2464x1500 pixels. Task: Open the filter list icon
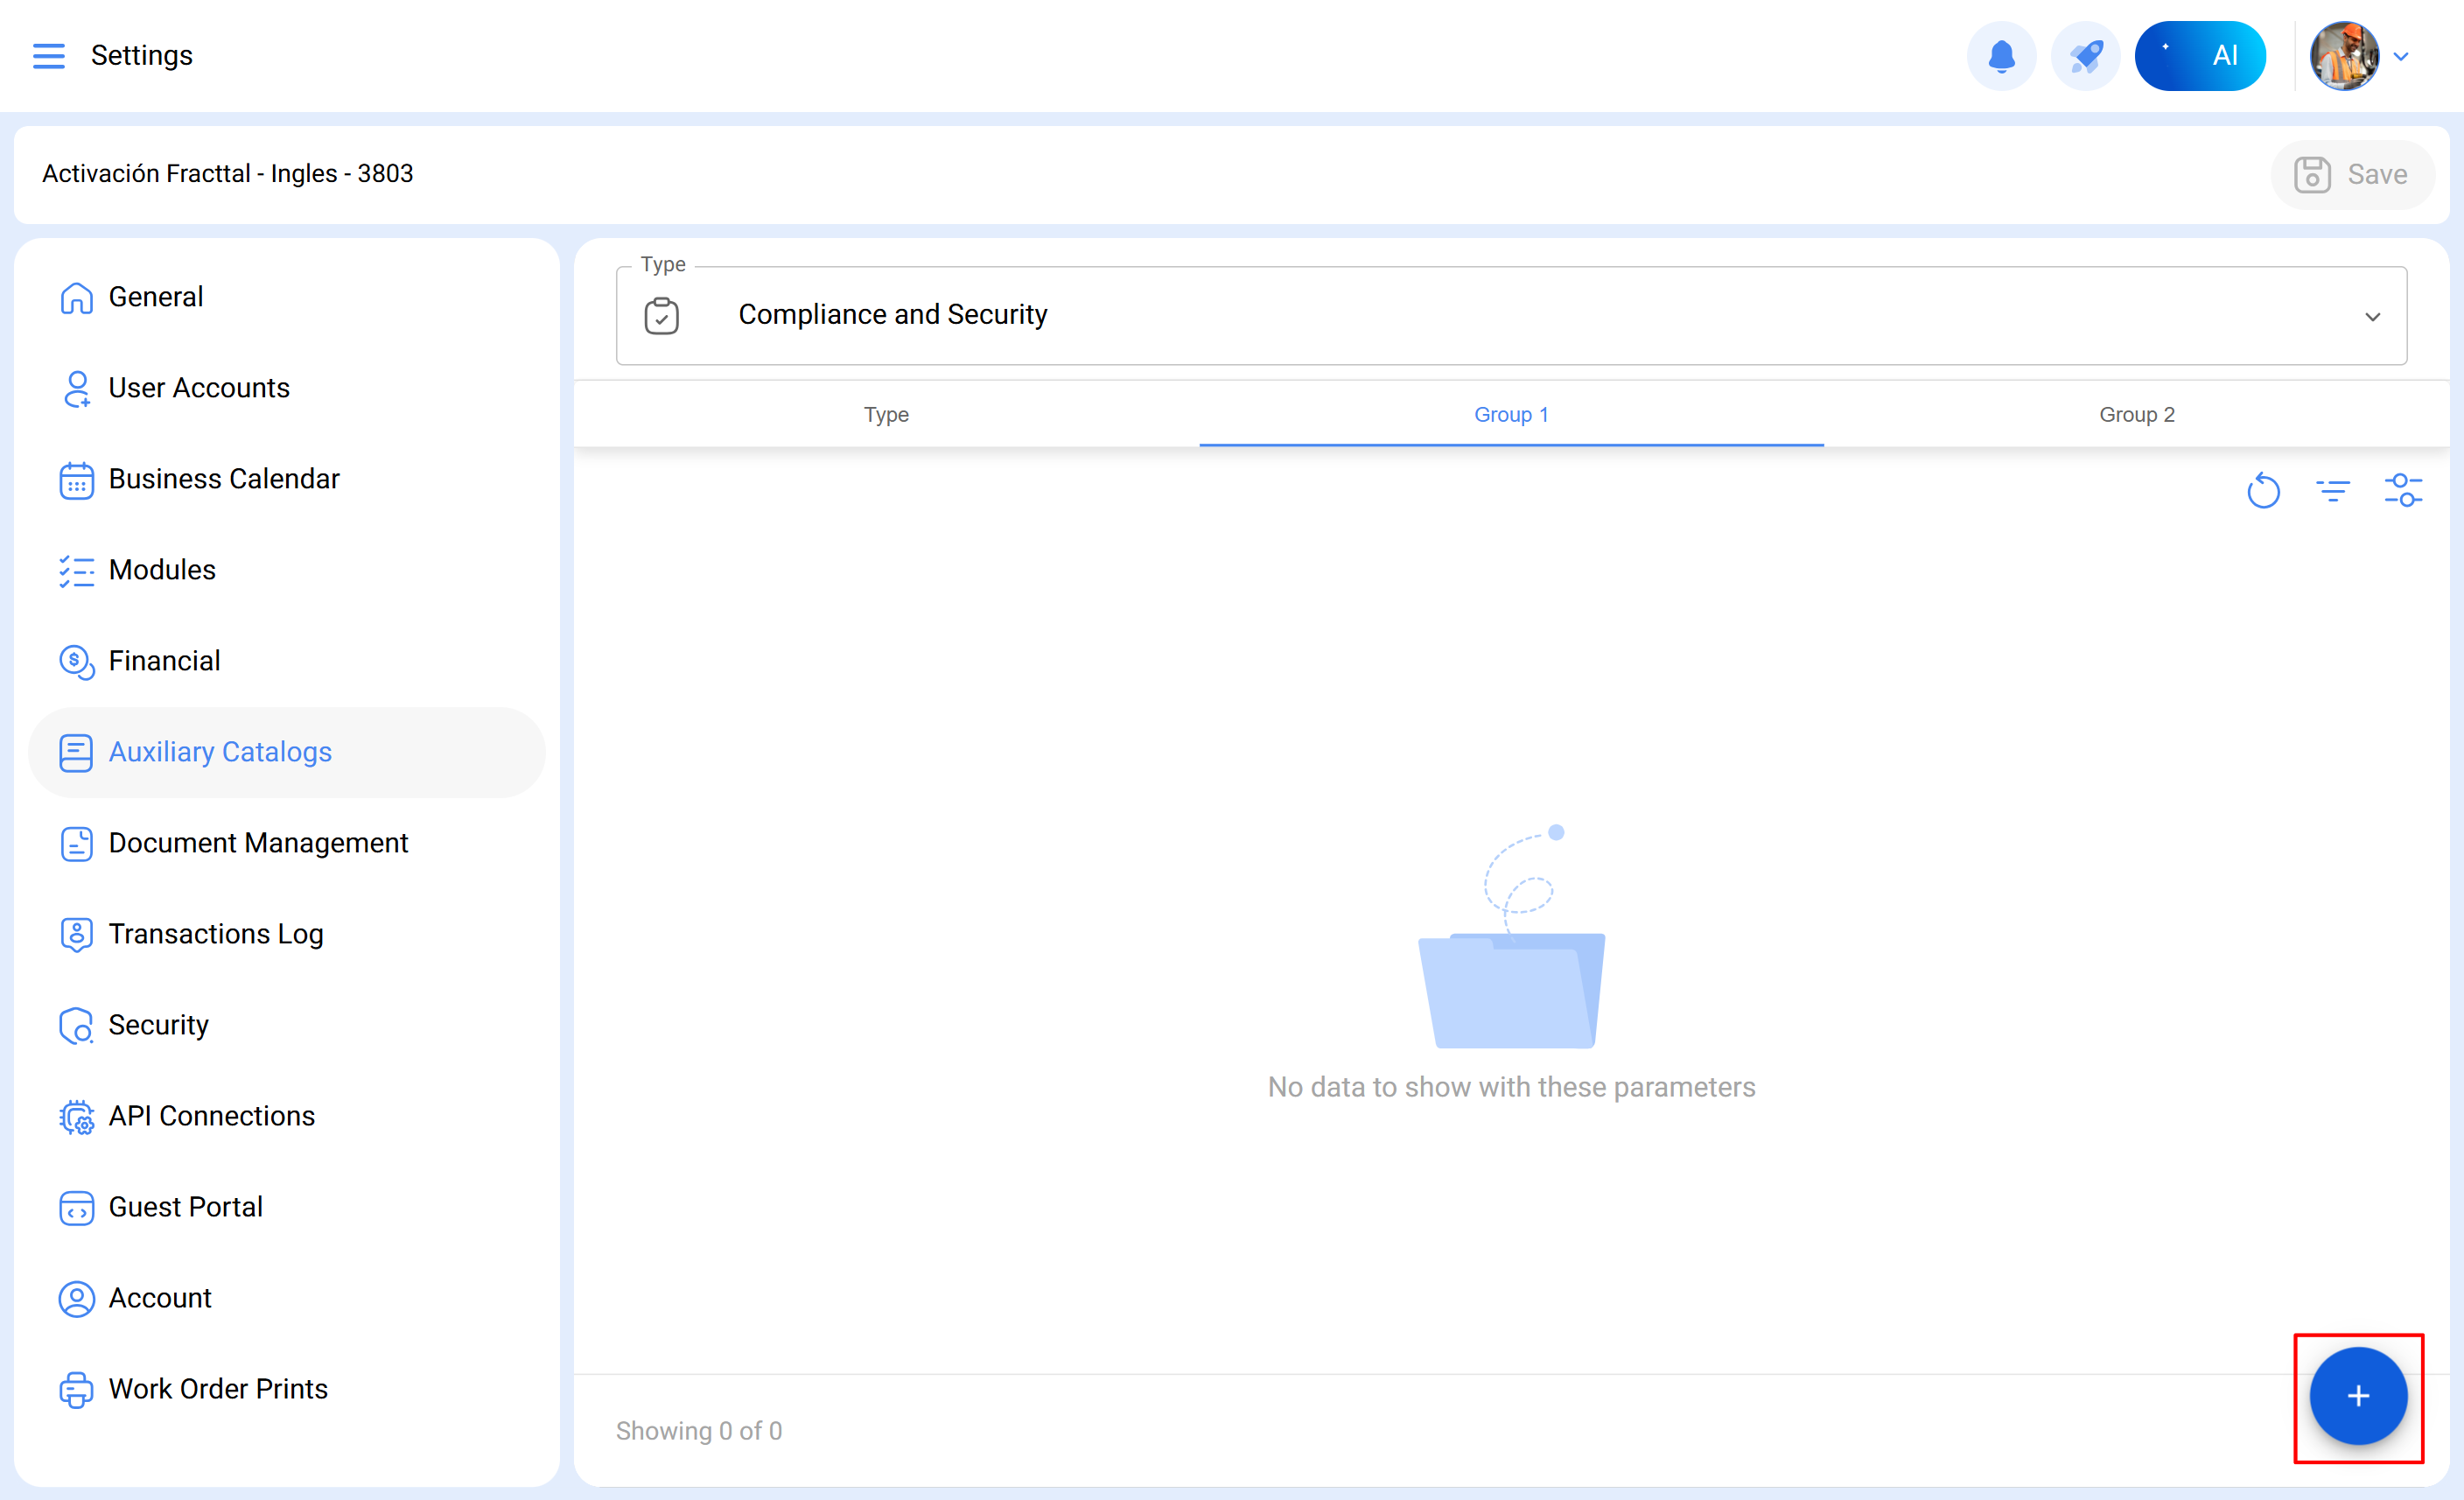point(2333,491)
